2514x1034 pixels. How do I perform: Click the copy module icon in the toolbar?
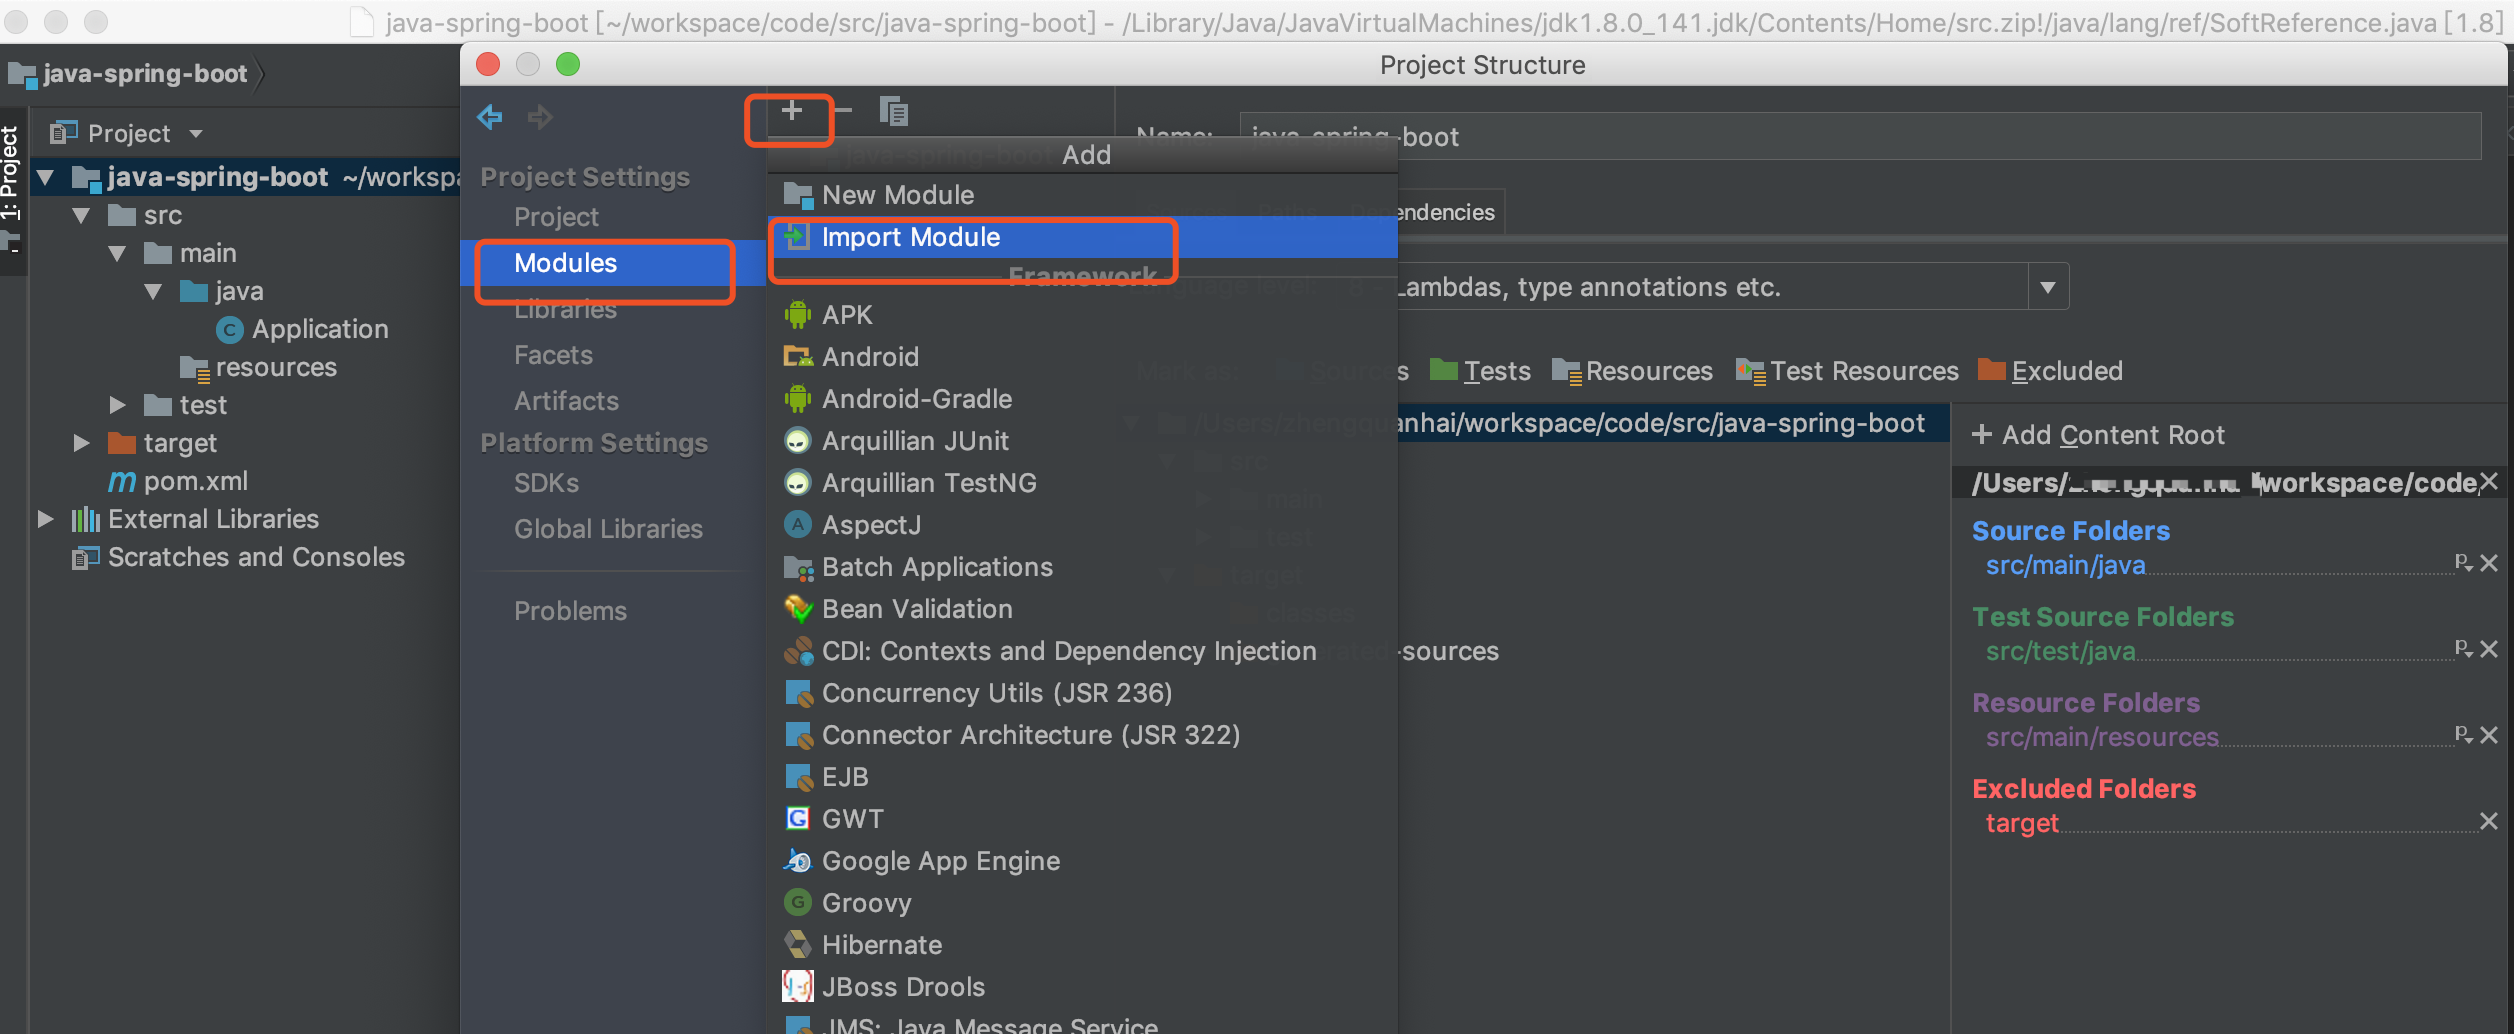click(x=895, y=111)
